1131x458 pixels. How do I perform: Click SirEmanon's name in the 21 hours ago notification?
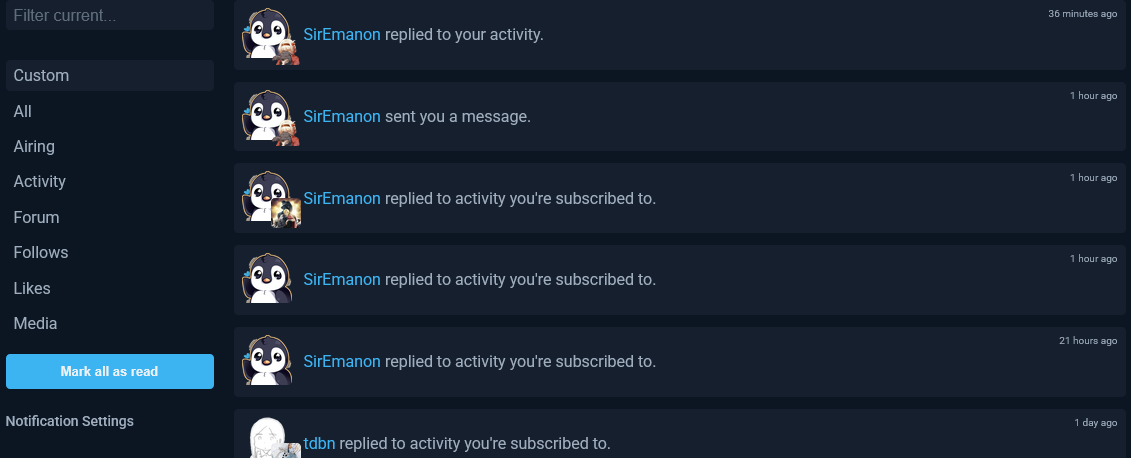click(x=342, y=361)
